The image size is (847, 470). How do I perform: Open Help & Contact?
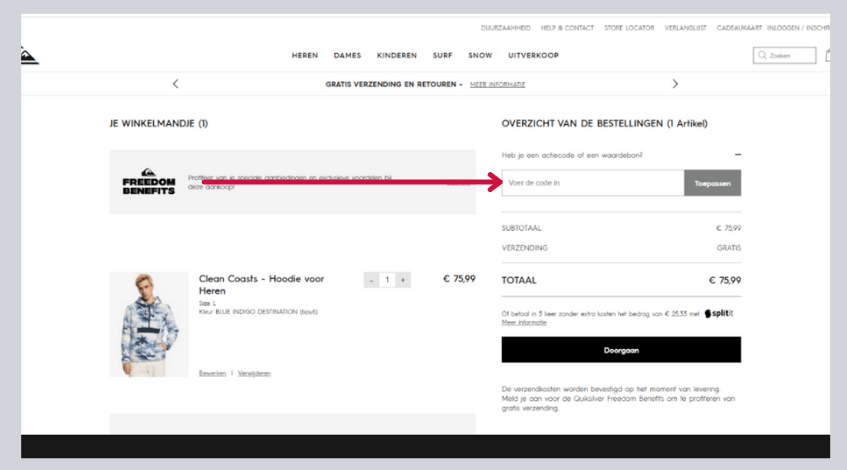click(567, 28)
